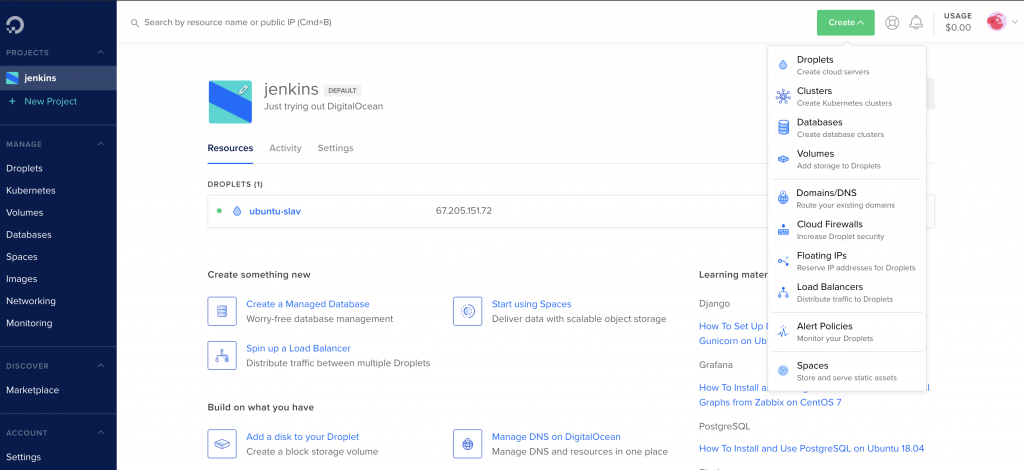Click Create a Managed Database link
Screen dimensions: 1024x470
(308, 304)
